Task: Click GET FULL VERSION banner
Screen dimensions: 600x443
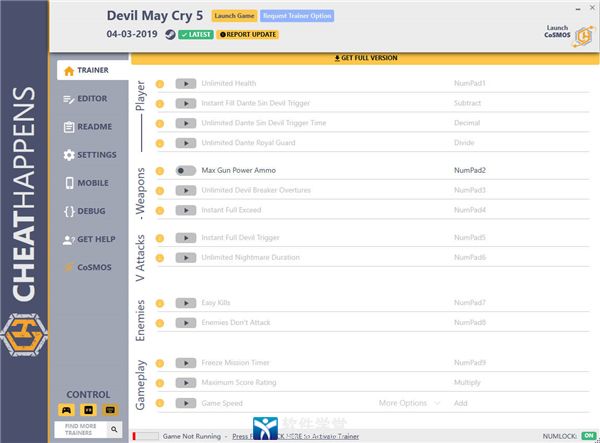Action: (365, 58)
